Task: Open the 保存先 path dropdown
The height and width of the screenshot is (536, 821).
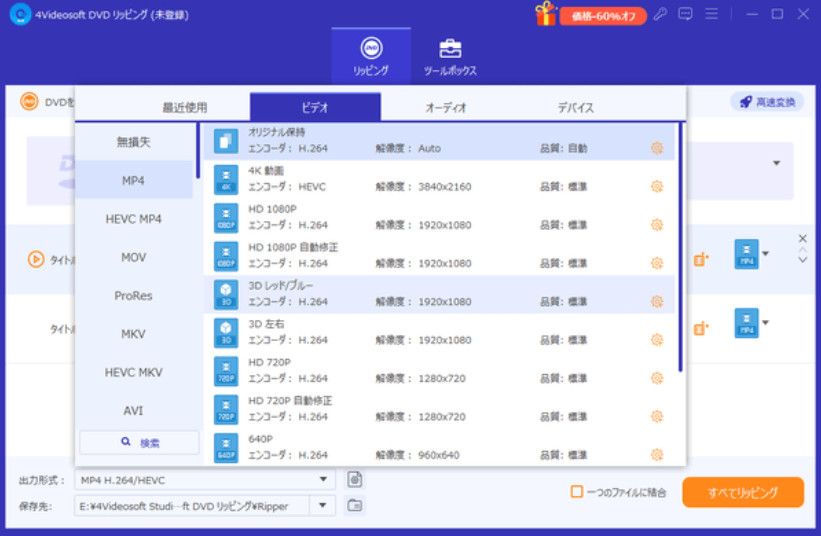Action: [x=323, y=505]
